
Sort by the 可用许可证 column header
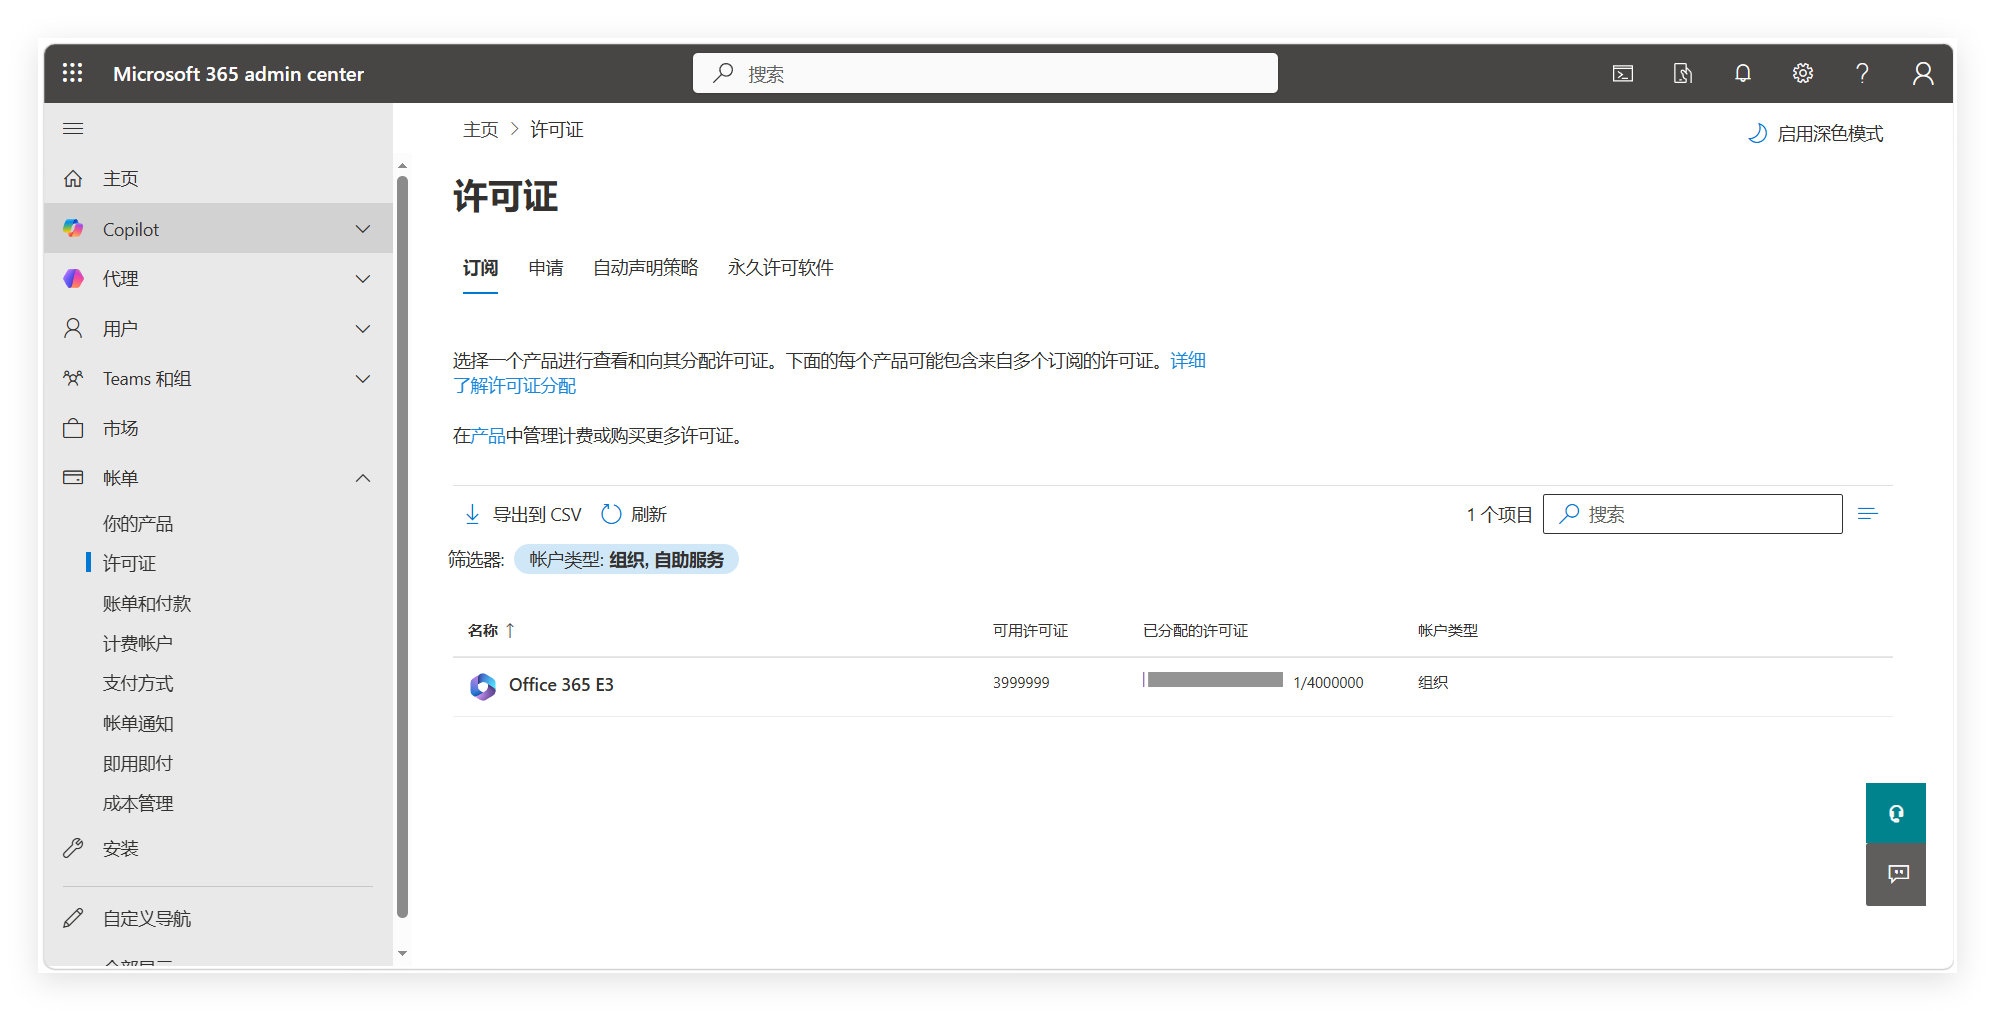point(1030,630)
